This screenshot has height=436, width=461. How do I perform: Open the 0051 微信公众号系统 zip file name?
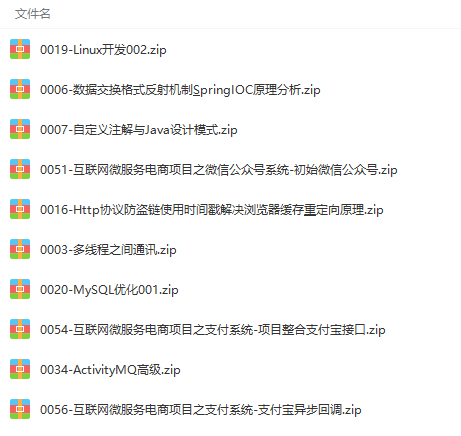click(219, 170)
